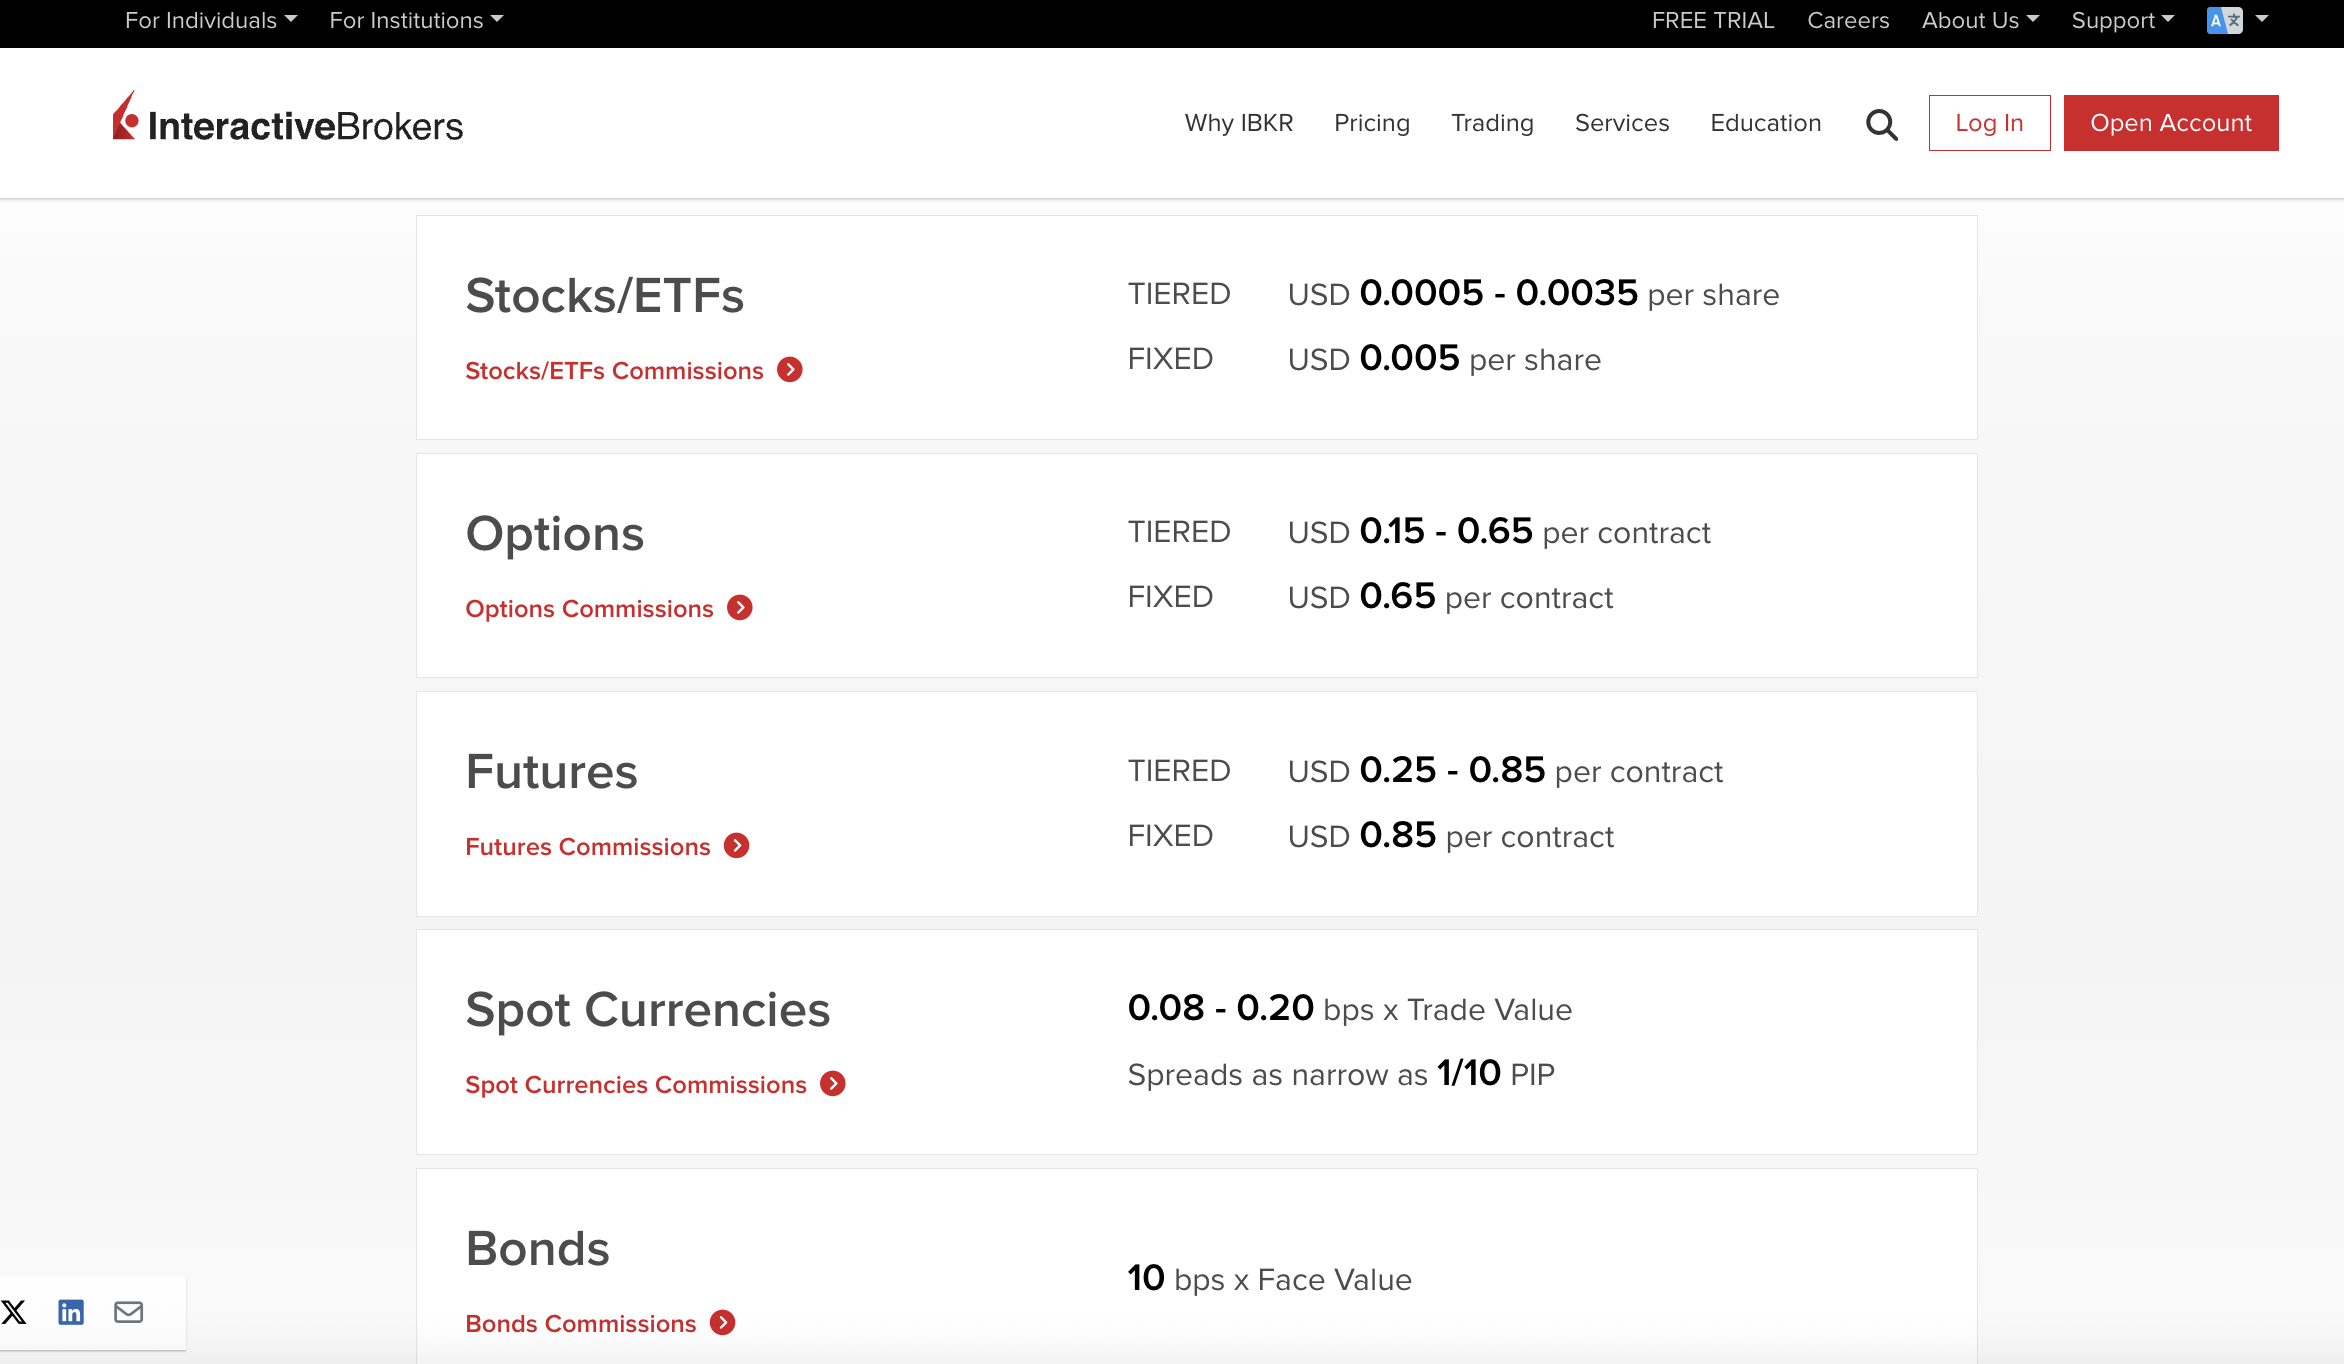
Task: Click the arrow icon beside Stocks/ETFs Commissions
Action: [x=790, y=370]
